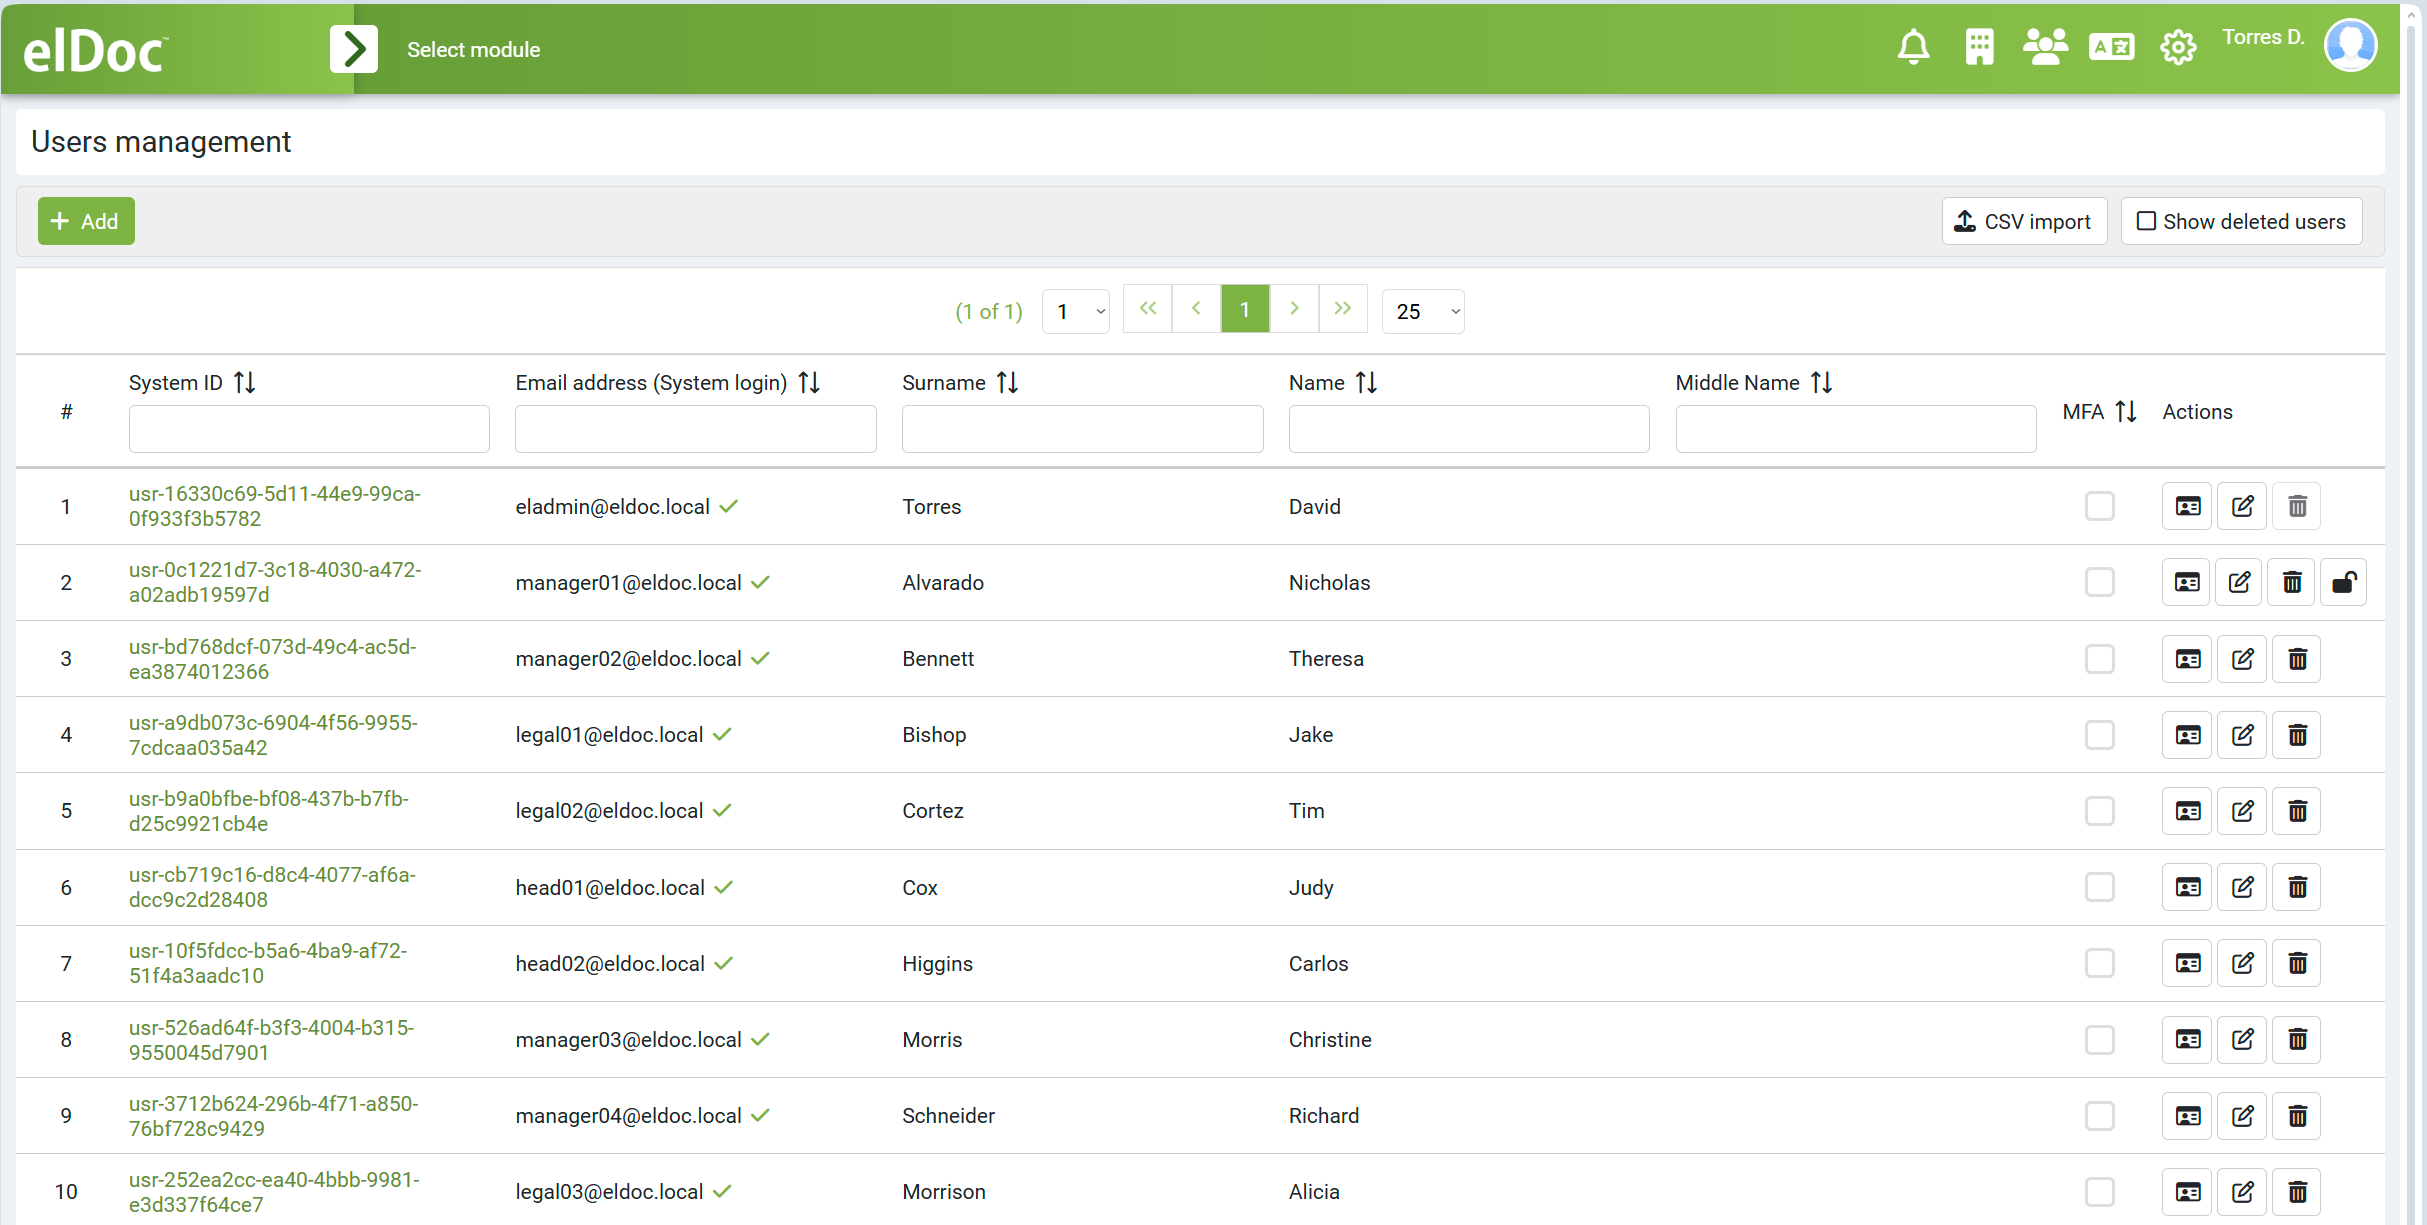Toggle the MFA checkbox for Cox Judy
Screen dimensions: 2427x1225
2099,887
